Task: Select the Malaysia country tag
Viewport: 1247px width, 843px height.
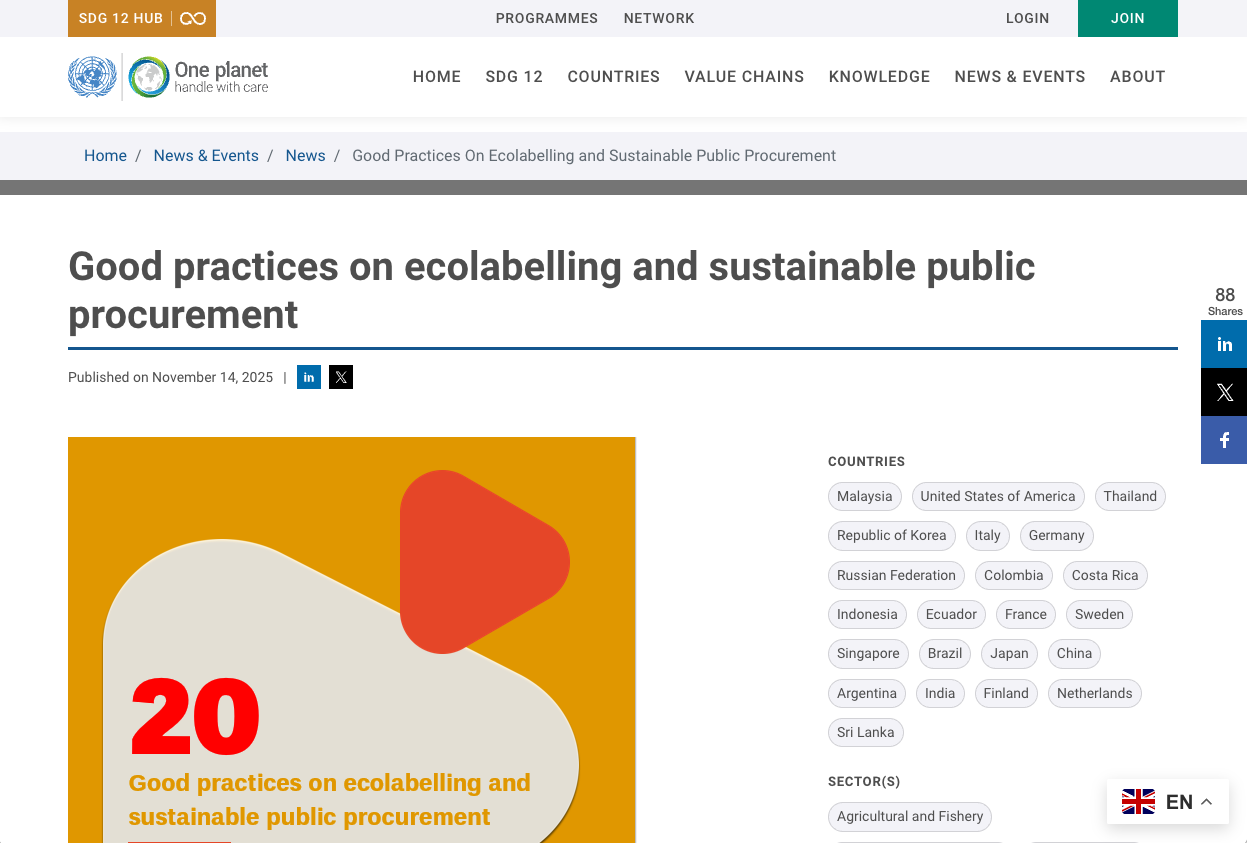Action: click(x=864, y=496)
